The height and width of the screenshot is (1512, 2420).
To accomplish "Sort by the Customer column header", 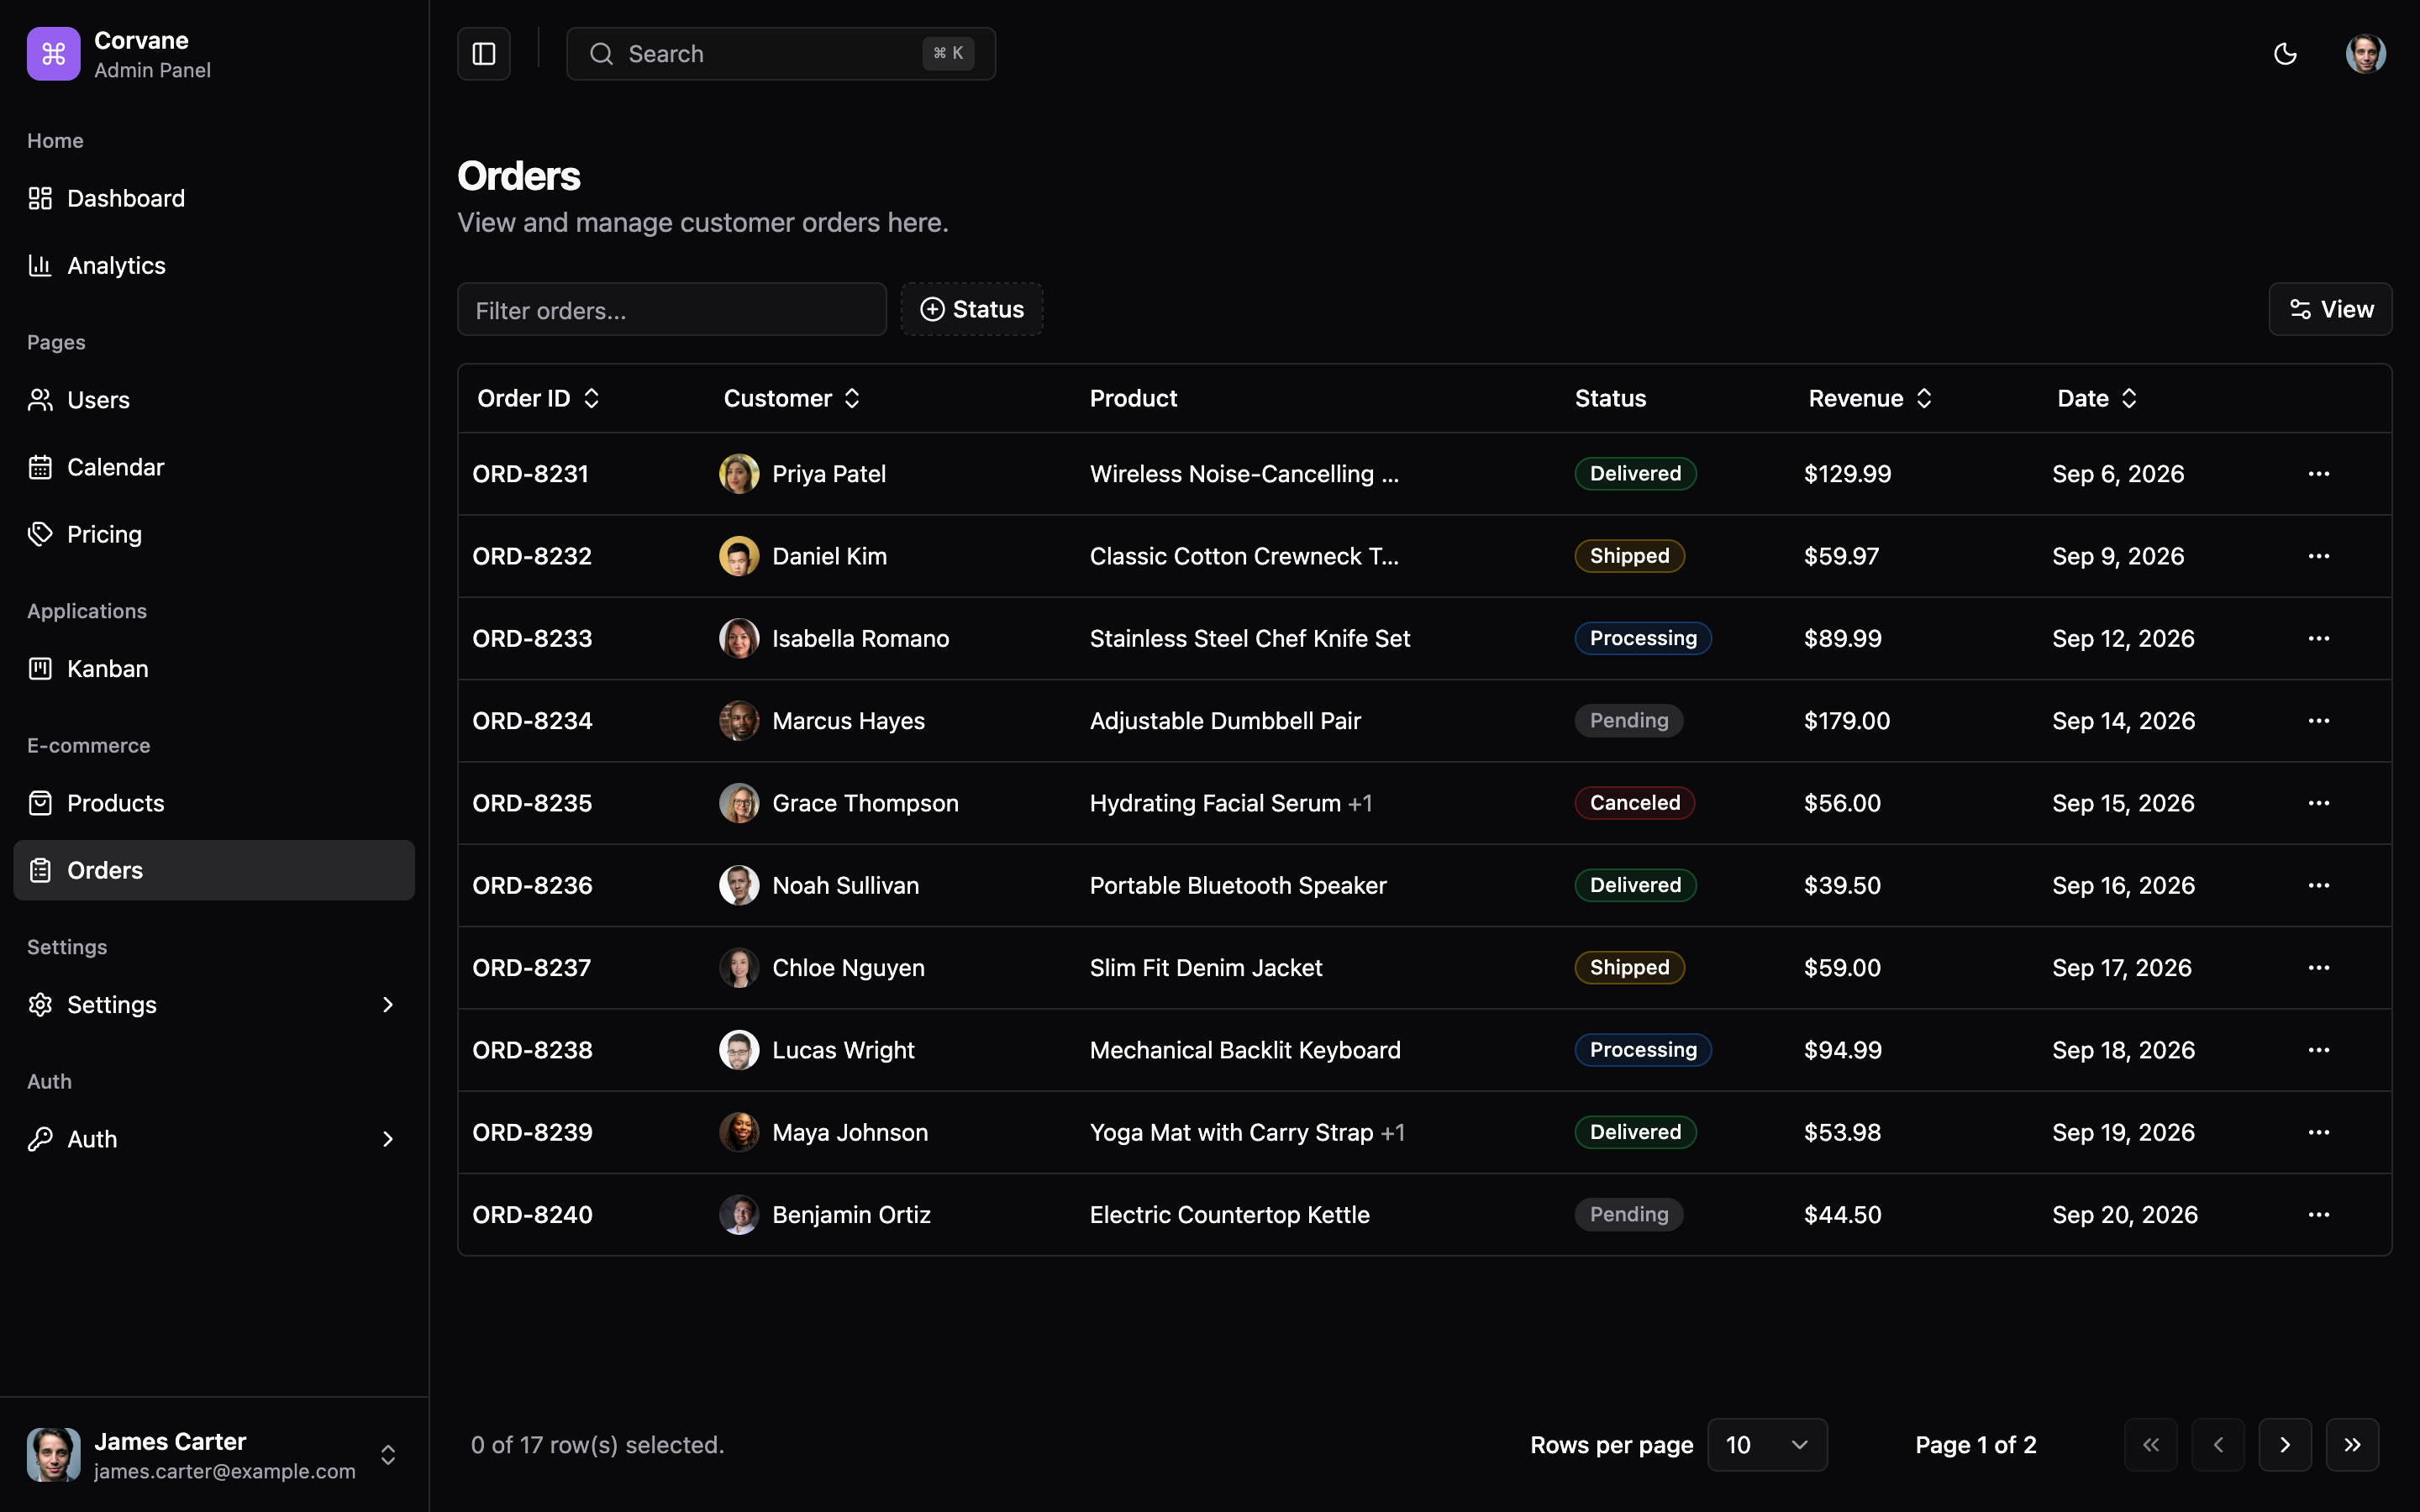I will click(792, 398).
